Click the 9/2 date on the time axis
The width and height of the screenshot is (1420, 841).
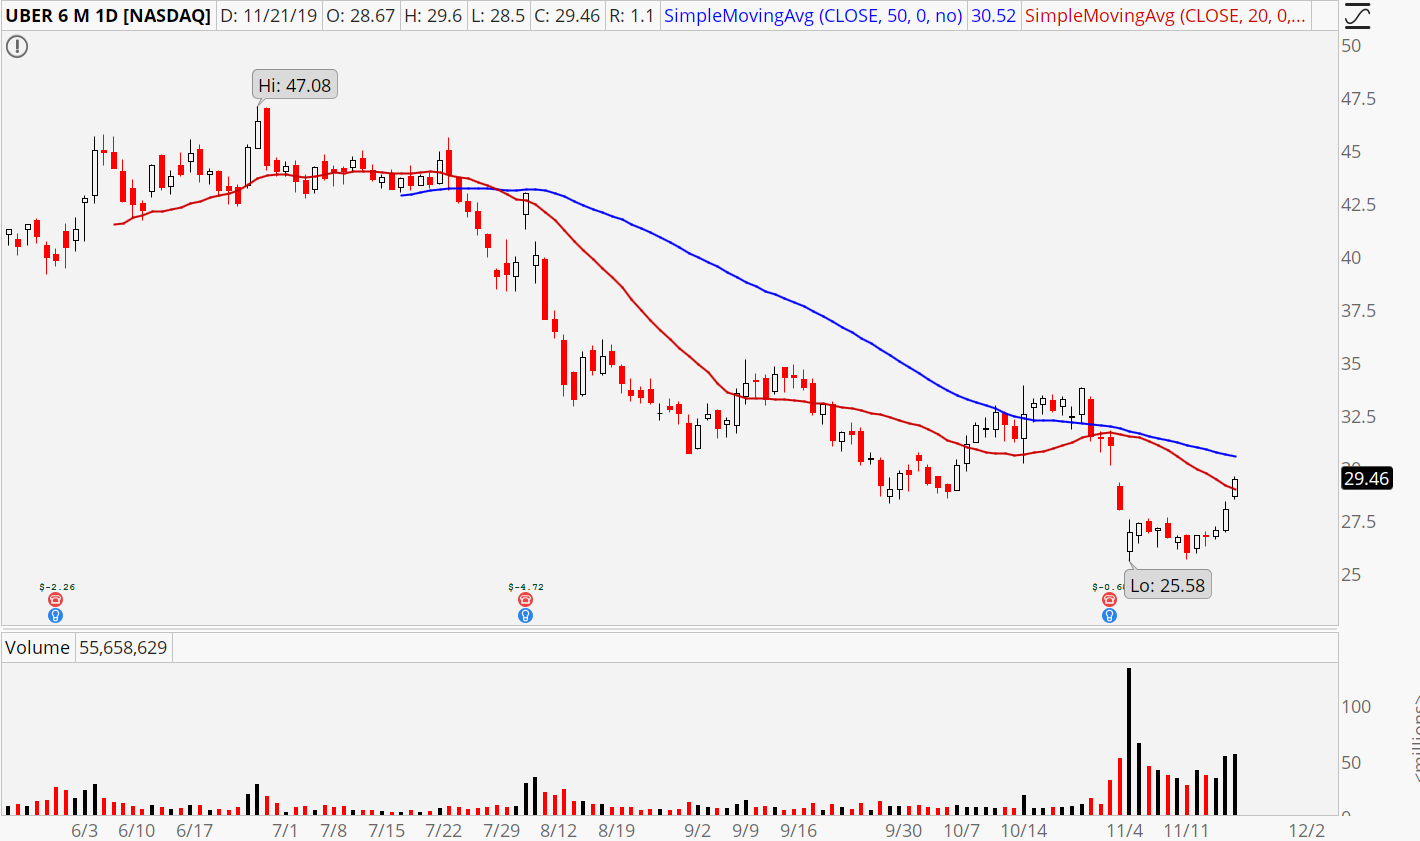(698, 831)
